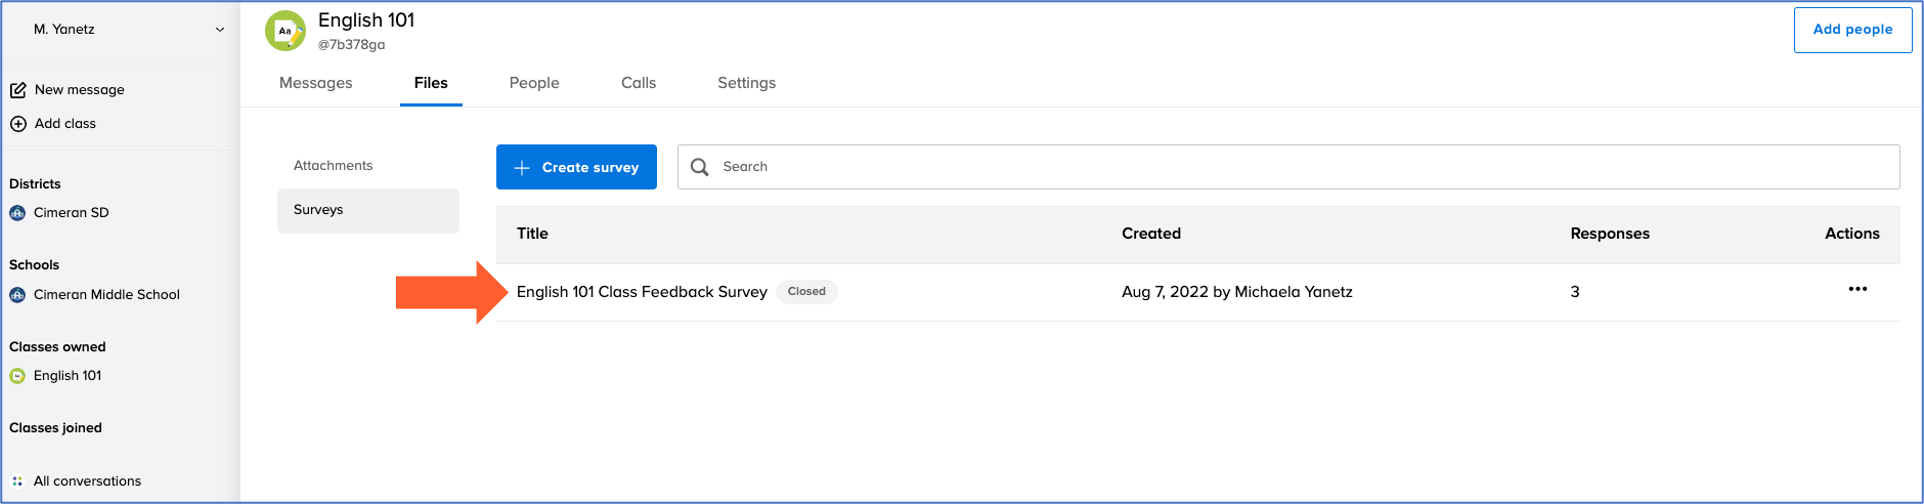The height and width of the screenshot is (504, 1924).
Task: Click the Add class plus icon
Action: [18, 124]
